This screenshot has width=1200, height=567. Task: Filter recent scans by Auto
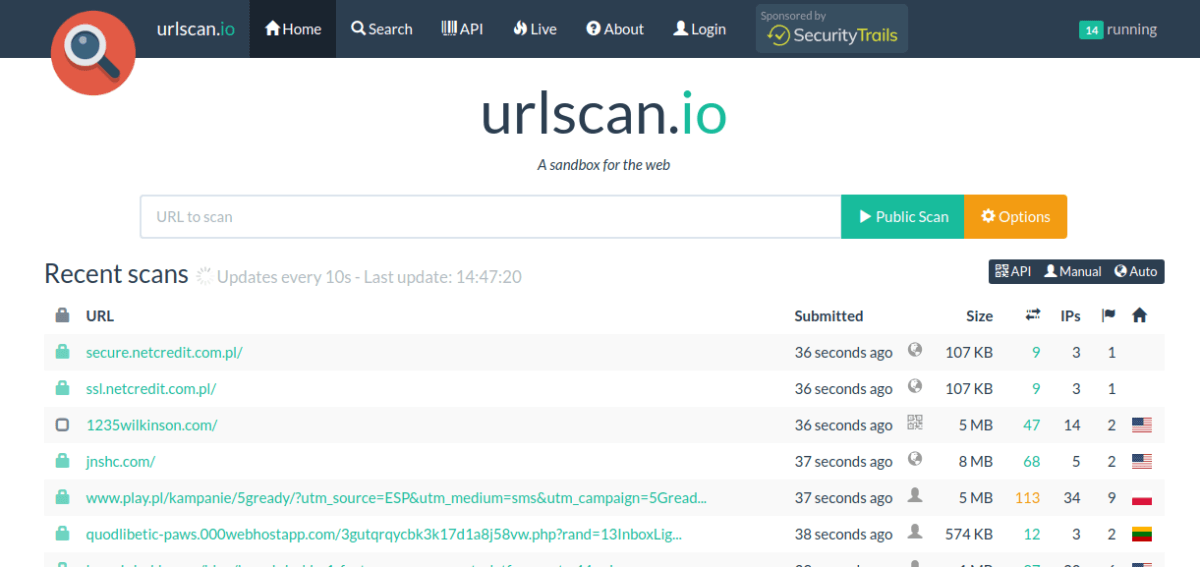tap(1136, 271)
